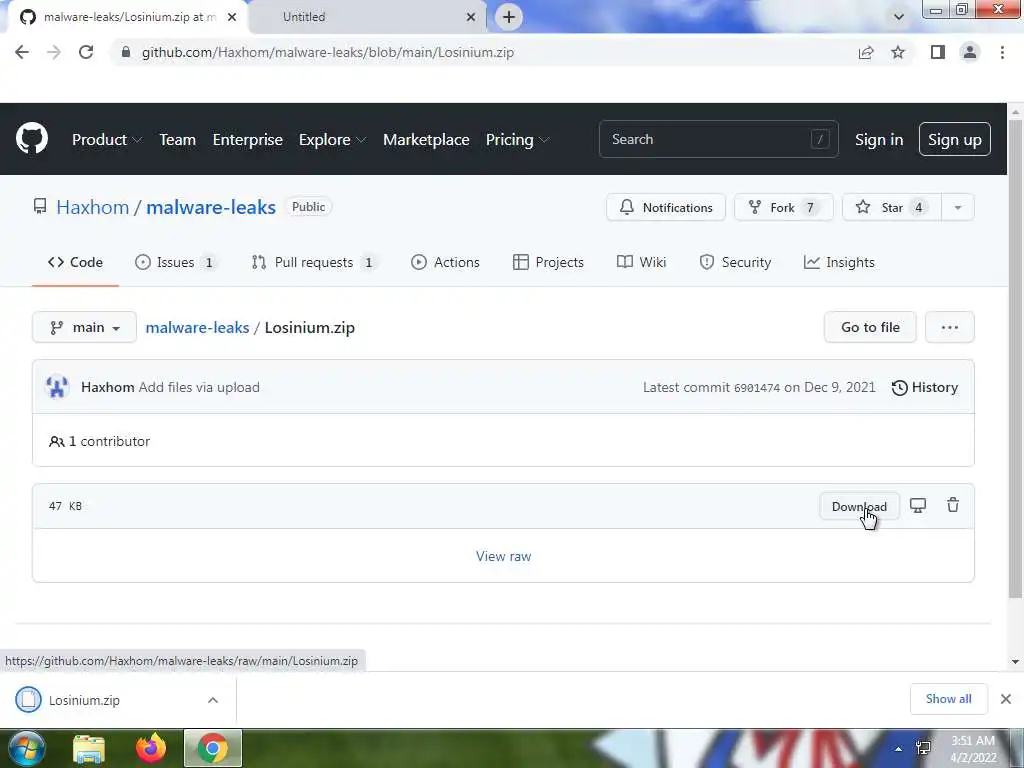Click the Haxhom avatar image

tap(57, 387)
